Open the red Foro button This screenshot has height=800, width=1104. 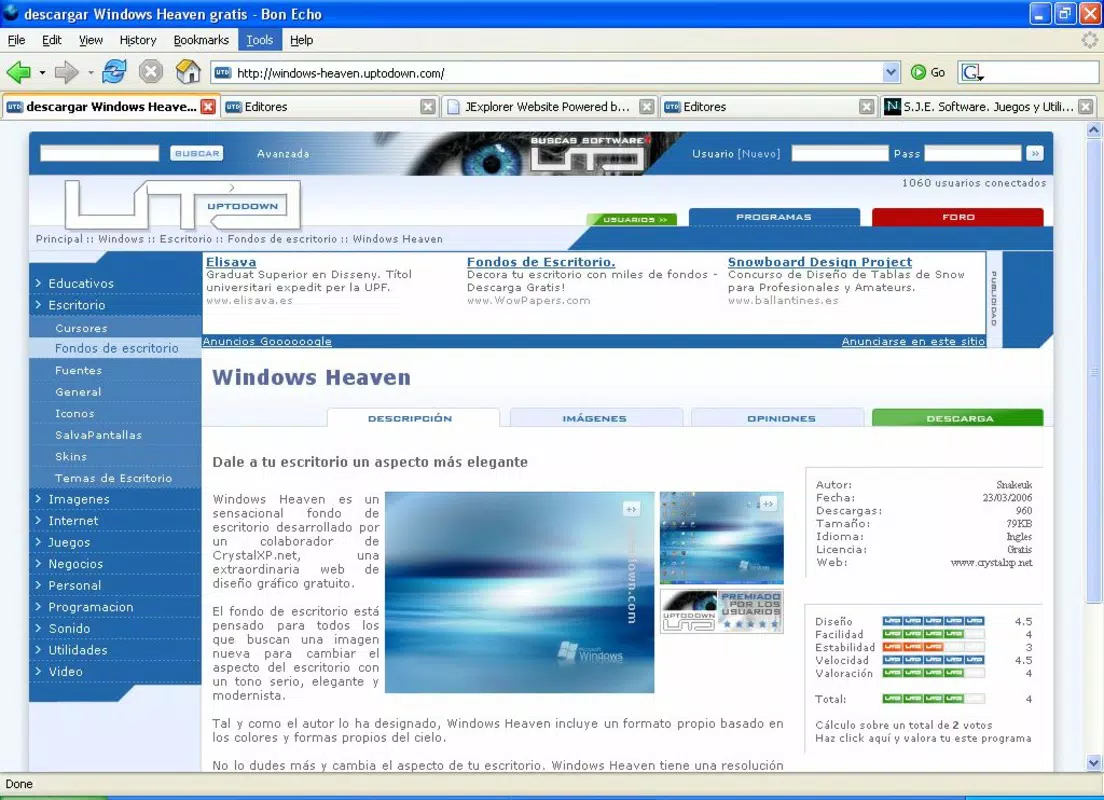point(958,217)
